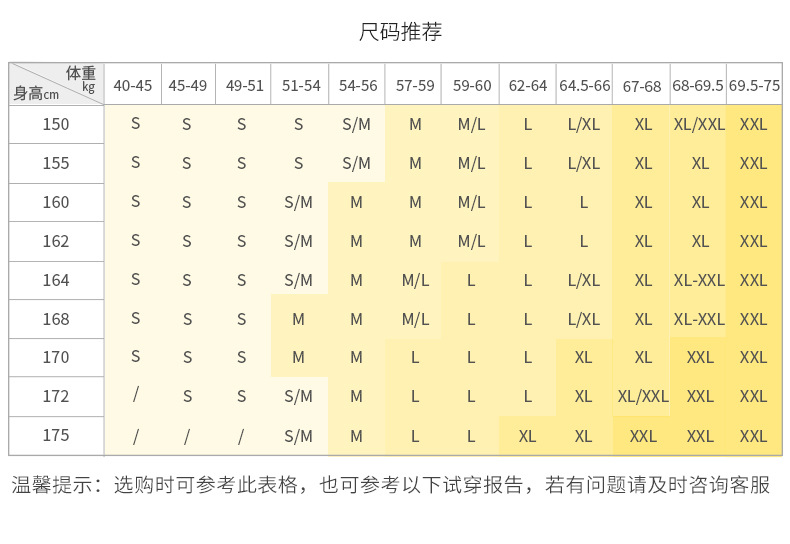This screenshot has height=544, width=790.
Task: Click S/M cell in the 150 row
Action: (356, 124)
